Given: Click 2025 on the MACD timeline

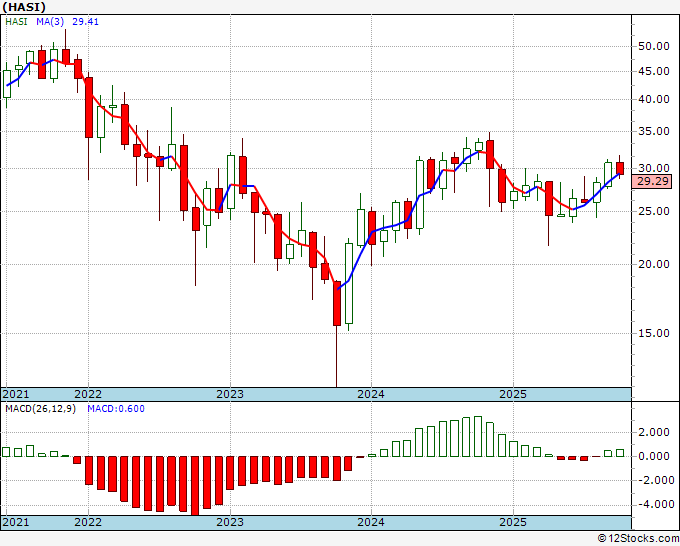Looking at the screenshot, I should point(513,522).
